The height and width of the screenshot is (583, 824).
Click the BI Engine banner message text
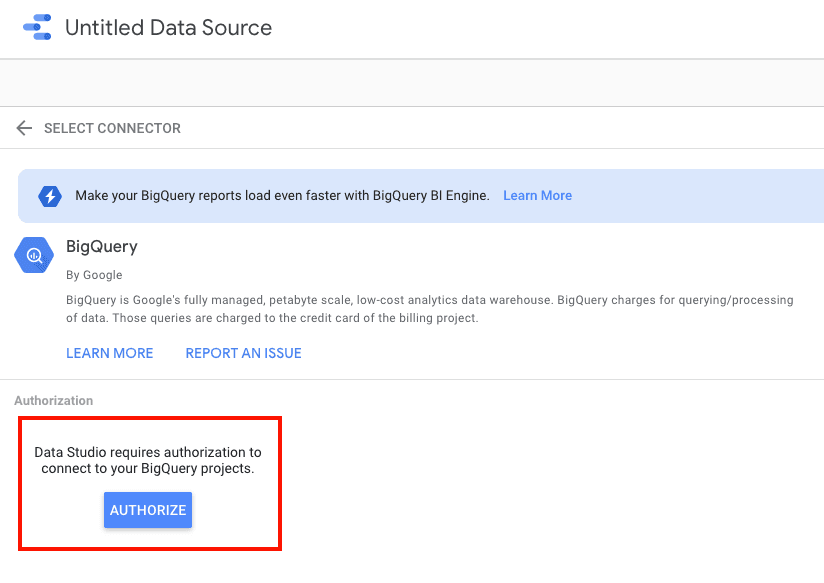click(282, 196)
